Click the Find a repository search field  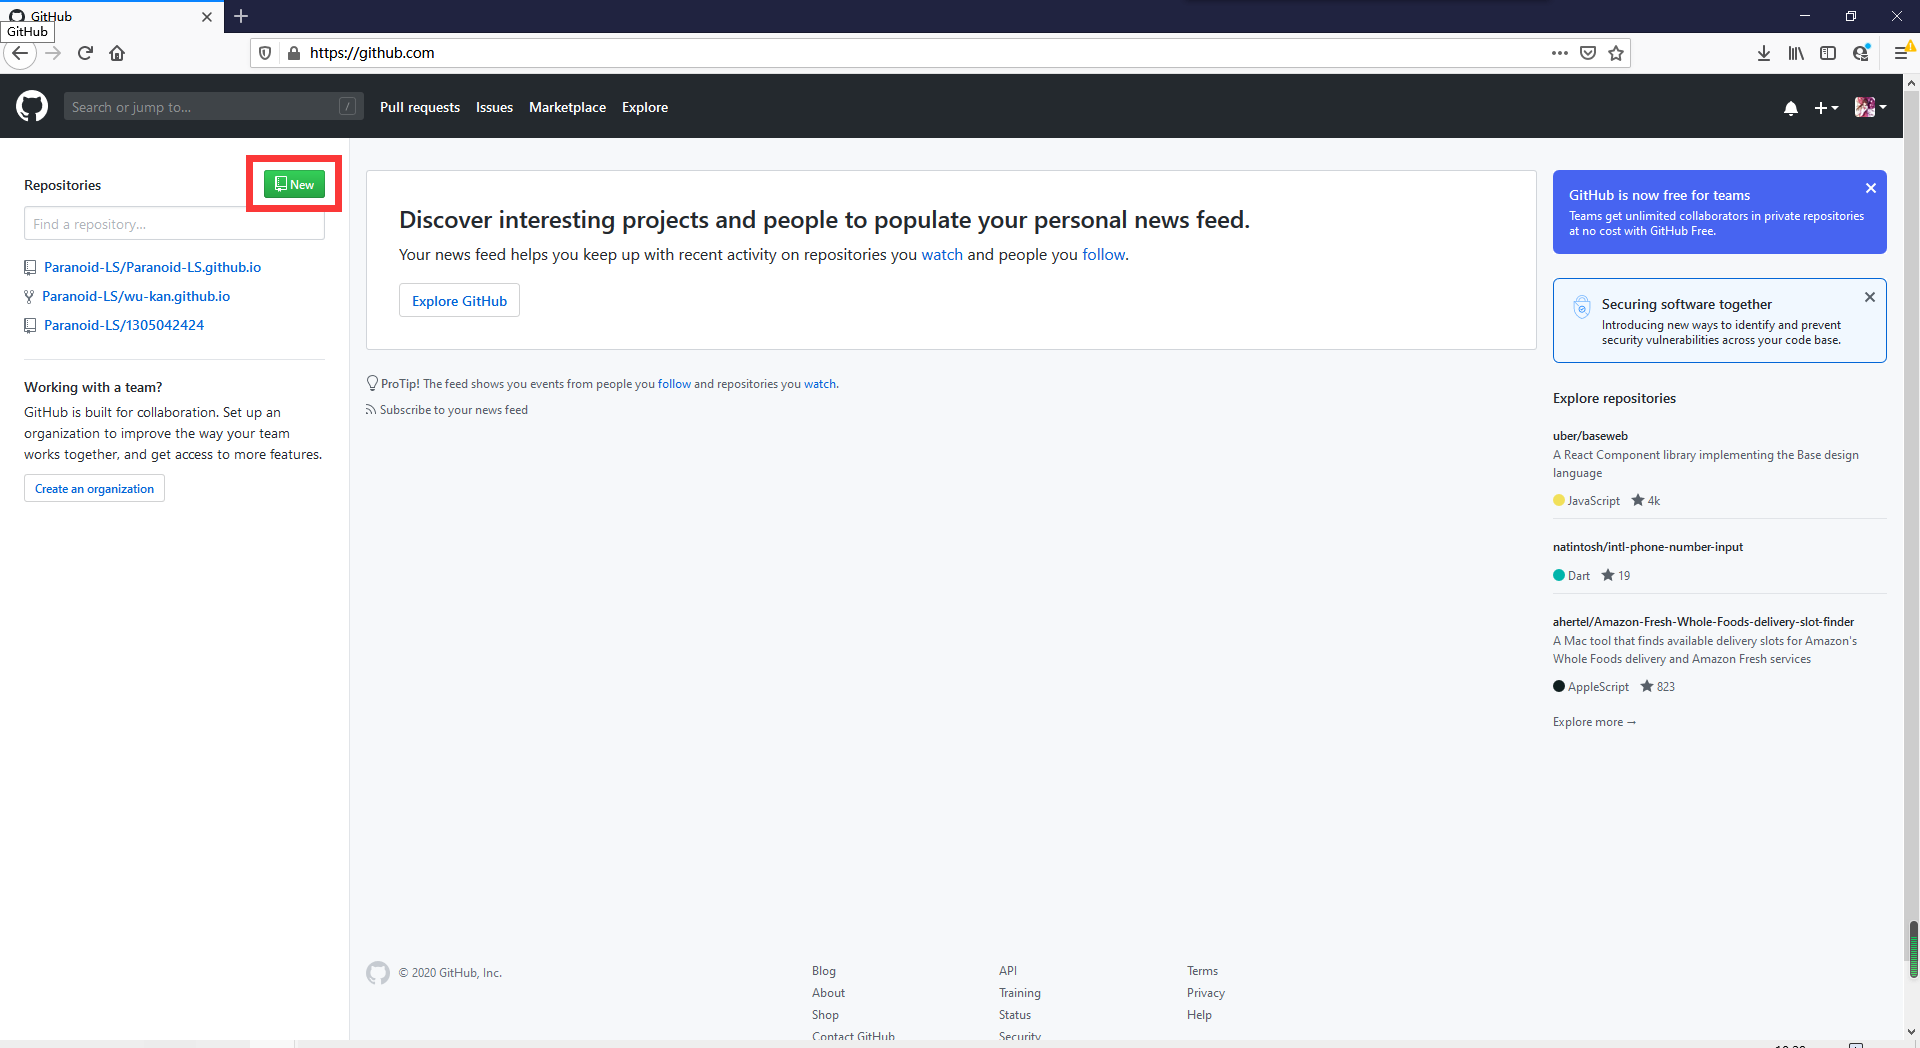(174, 224)
